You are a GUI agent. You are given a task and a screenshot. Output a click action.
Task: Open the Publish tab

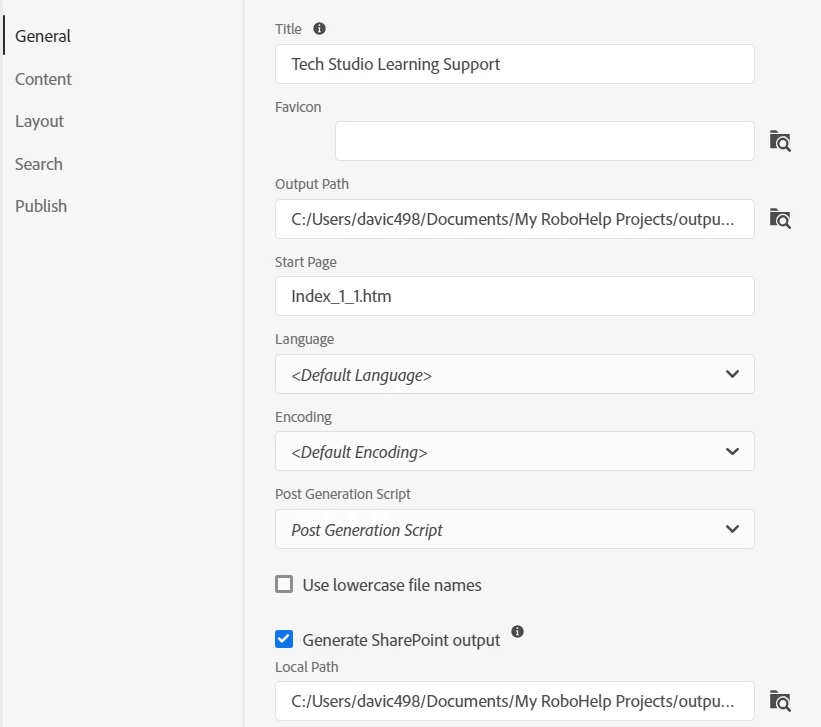(41, 206)
